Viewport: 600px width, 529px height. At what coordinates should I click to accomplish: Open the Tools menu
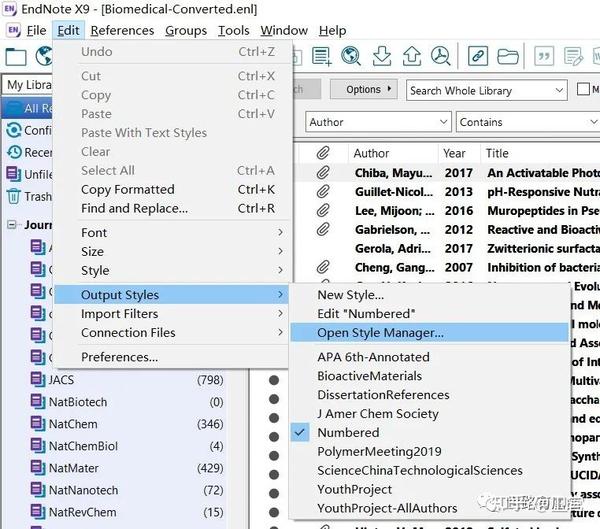pyautogui.click(x=233, y=31)
